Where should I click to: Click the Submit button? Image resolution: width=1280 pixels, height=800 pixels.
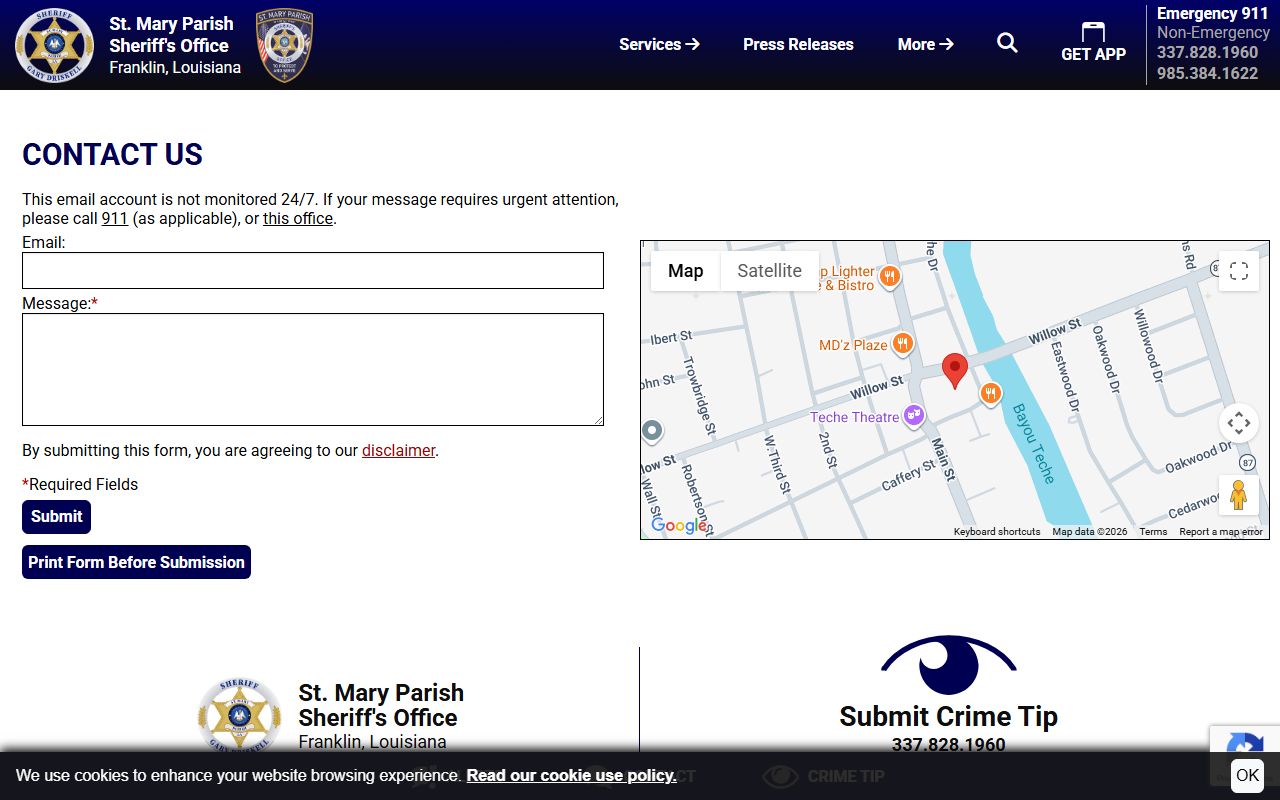click(56, 517)
